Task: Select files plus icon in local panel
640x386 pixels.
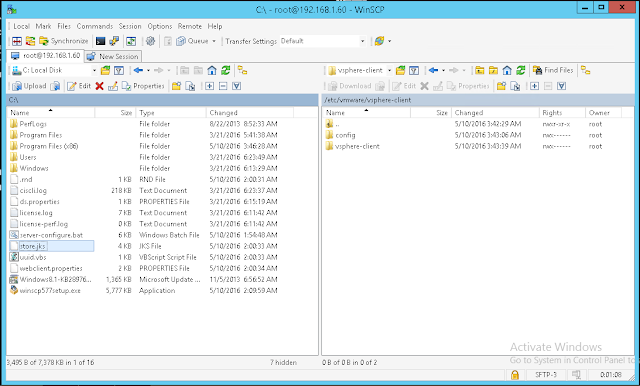Action: 209,86
